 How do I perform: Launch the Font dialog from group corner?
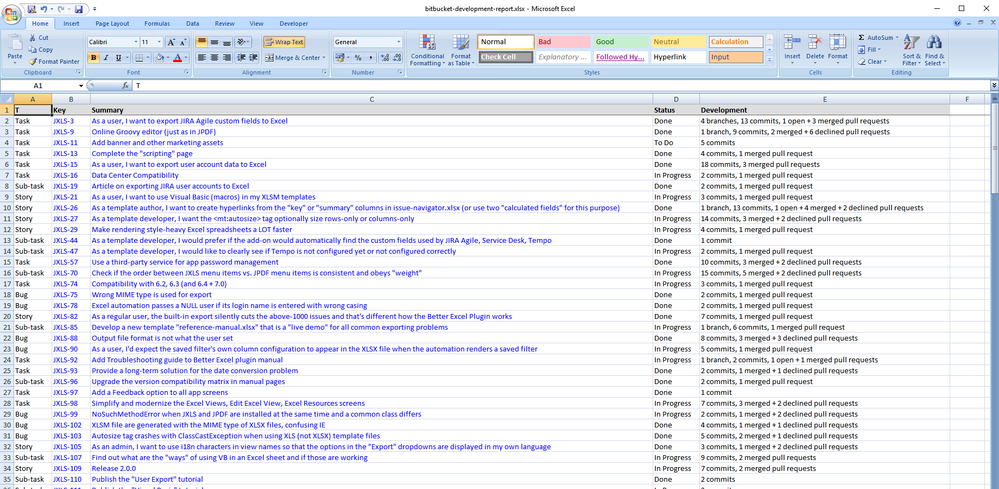(x=187, y=73)
